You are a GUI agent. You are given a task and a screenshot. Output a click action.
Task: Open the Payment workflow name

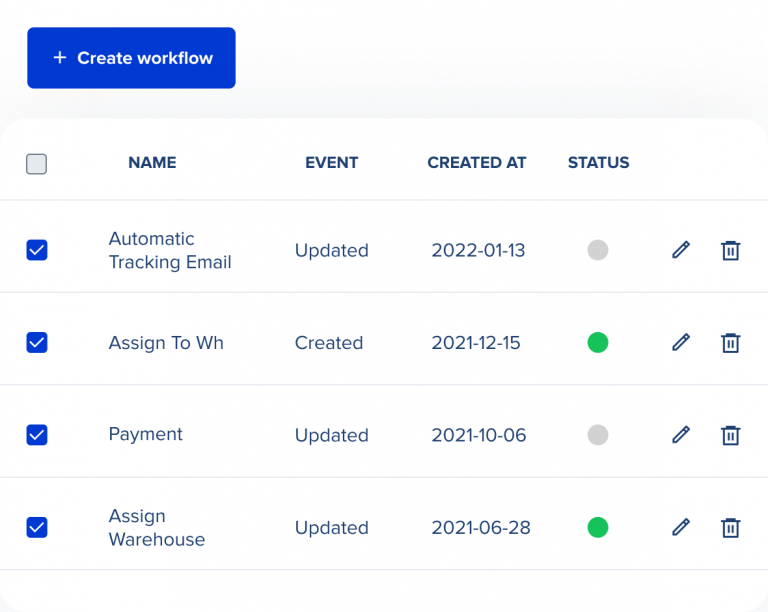(x=145, y=434)
